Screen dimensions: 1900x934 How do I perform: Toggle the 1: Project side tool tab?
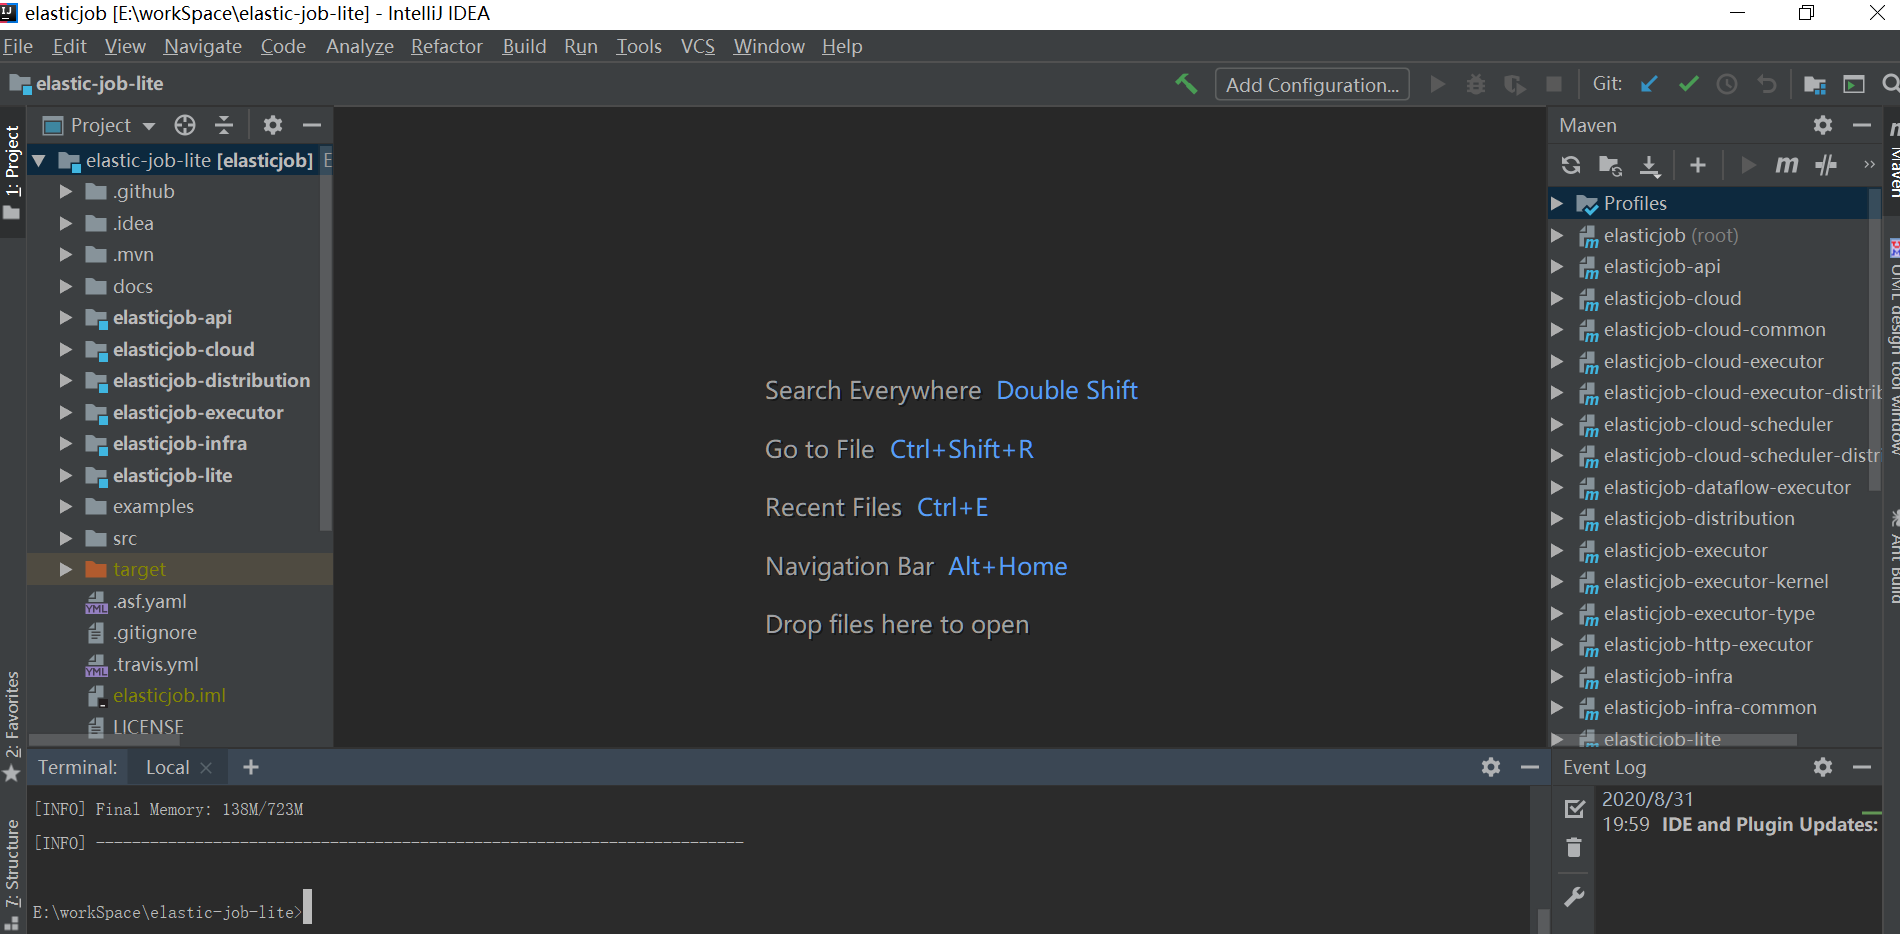coord(12,172)
